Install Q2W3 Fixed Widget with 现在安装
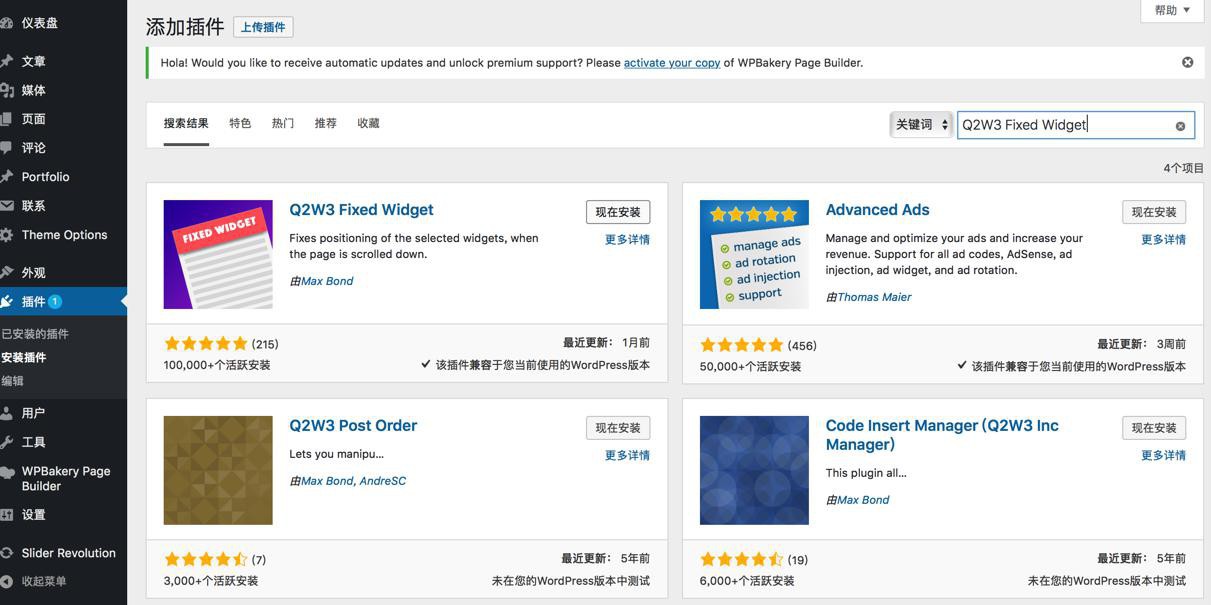1211x605 pixels. 618,212
